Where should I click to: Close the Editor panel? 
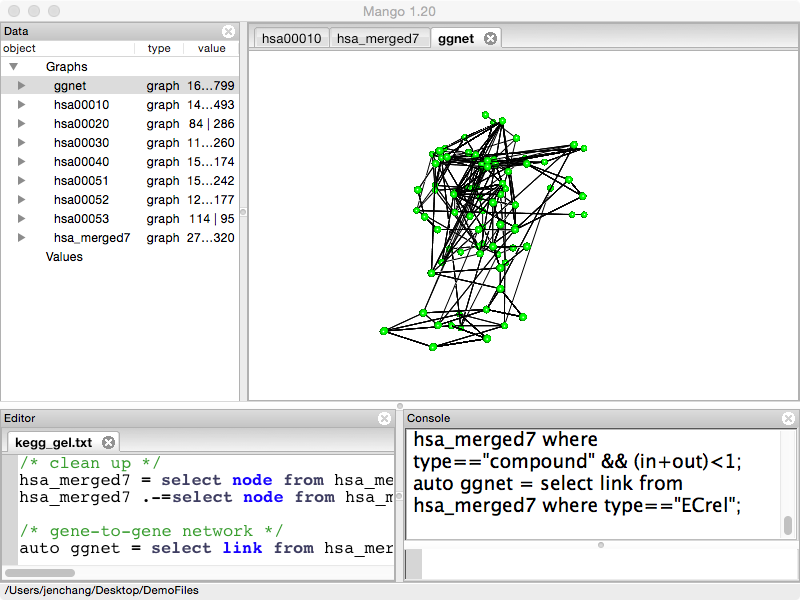click(385, 418)
